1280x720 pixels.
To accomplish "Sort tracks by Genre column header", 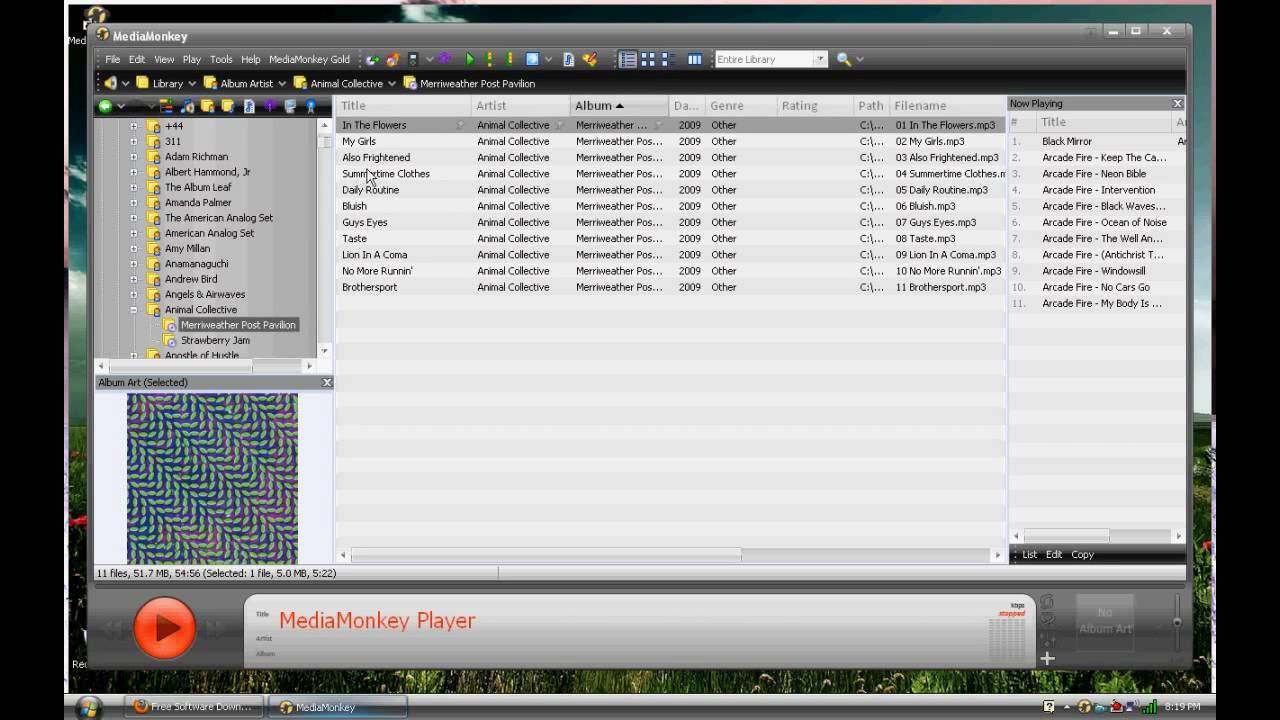I will [740, 106].
